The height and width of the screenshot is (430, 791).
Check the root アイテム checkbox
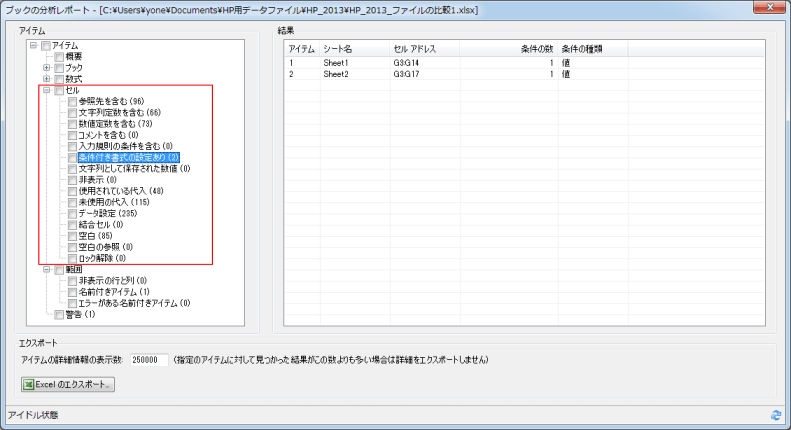(x=46, y=46)
